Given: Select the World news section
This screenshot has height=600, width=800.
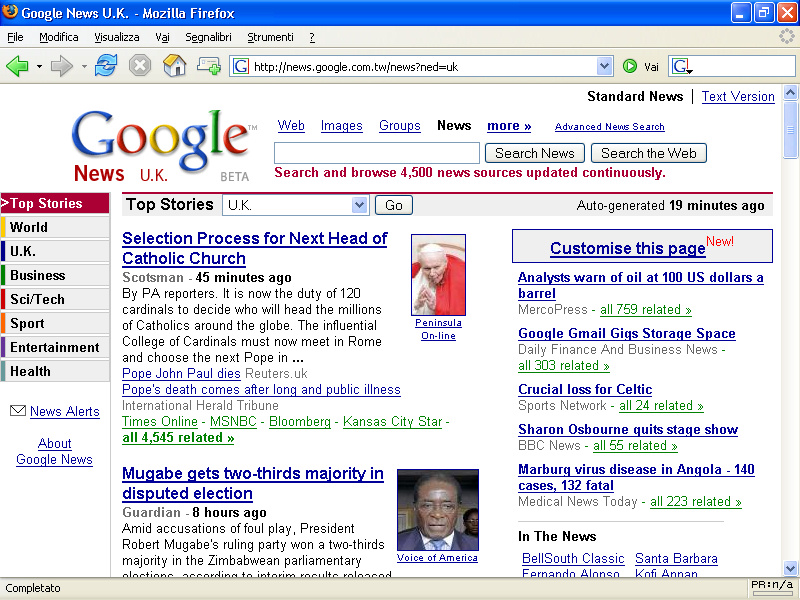Looking at the screenshot, I should pos(55,227).
